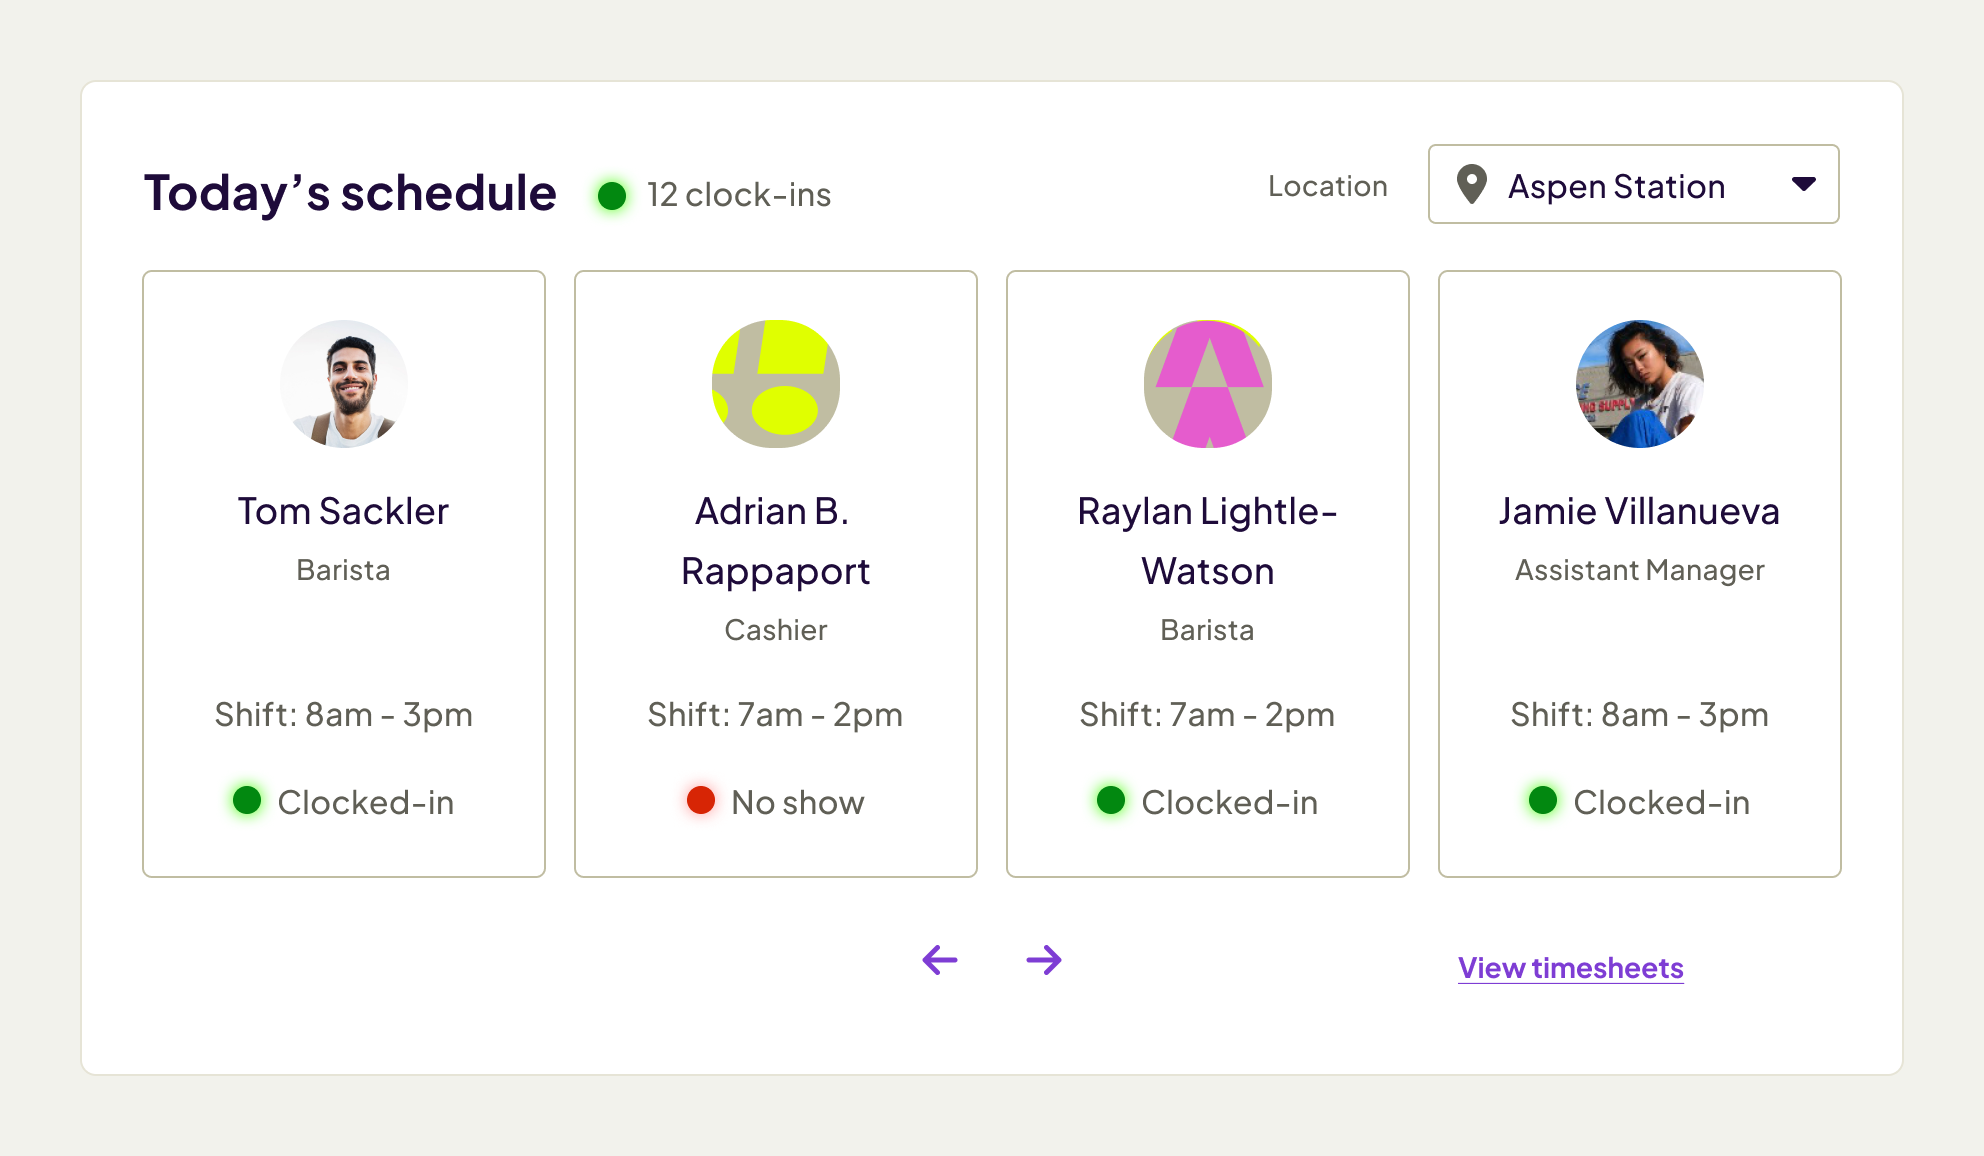This screenshot has height=1156, width=1984.
Task: Click Jamie Villanueva's green Clocked-in dot
Action: tap(1543, 800)
